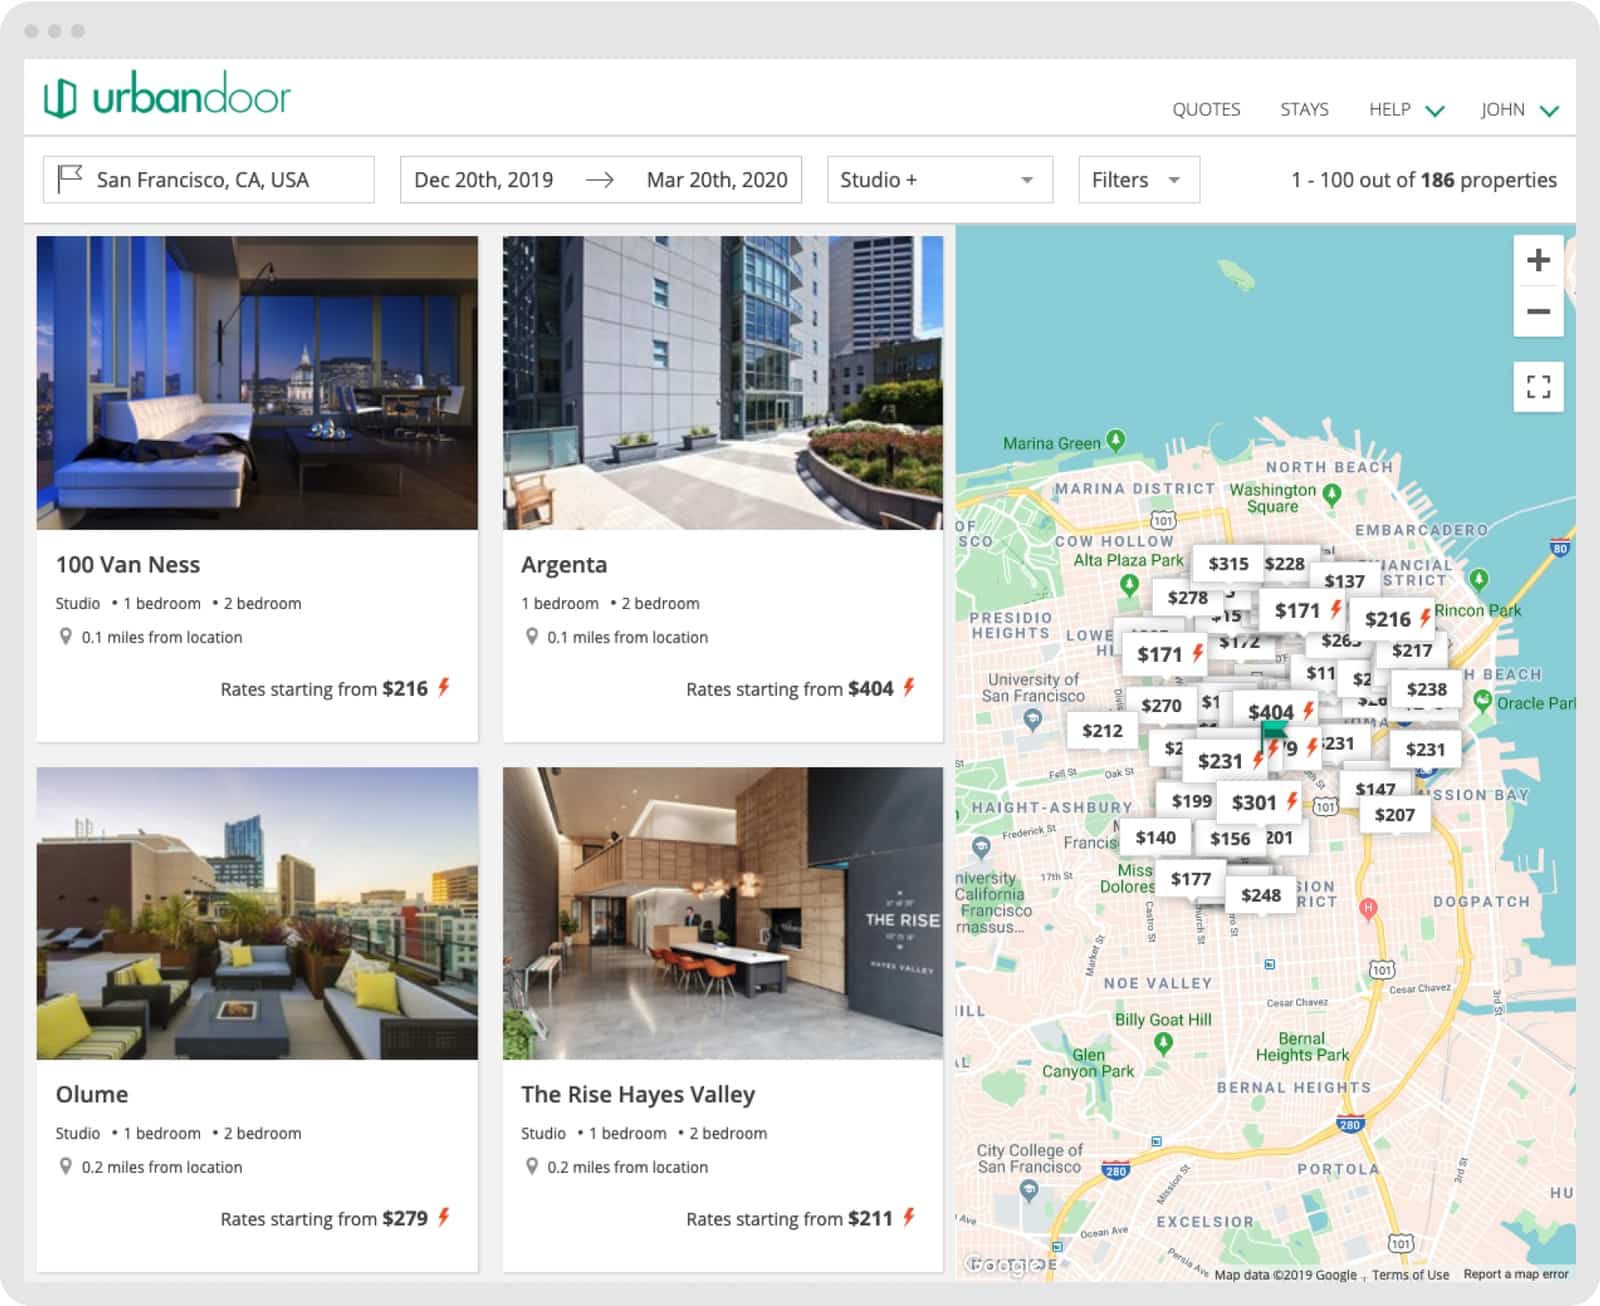Screen dimensions: 1600x1306
Task: Zoom out of the map with minus icon
Action: pyautogui.click(x=1538, y=313)
